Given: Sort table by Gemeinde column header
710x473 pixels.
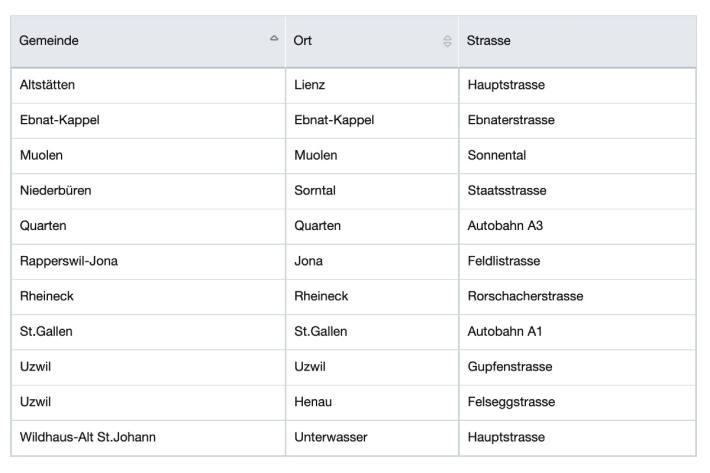Looking at the screenshot, I should [148, 41].
